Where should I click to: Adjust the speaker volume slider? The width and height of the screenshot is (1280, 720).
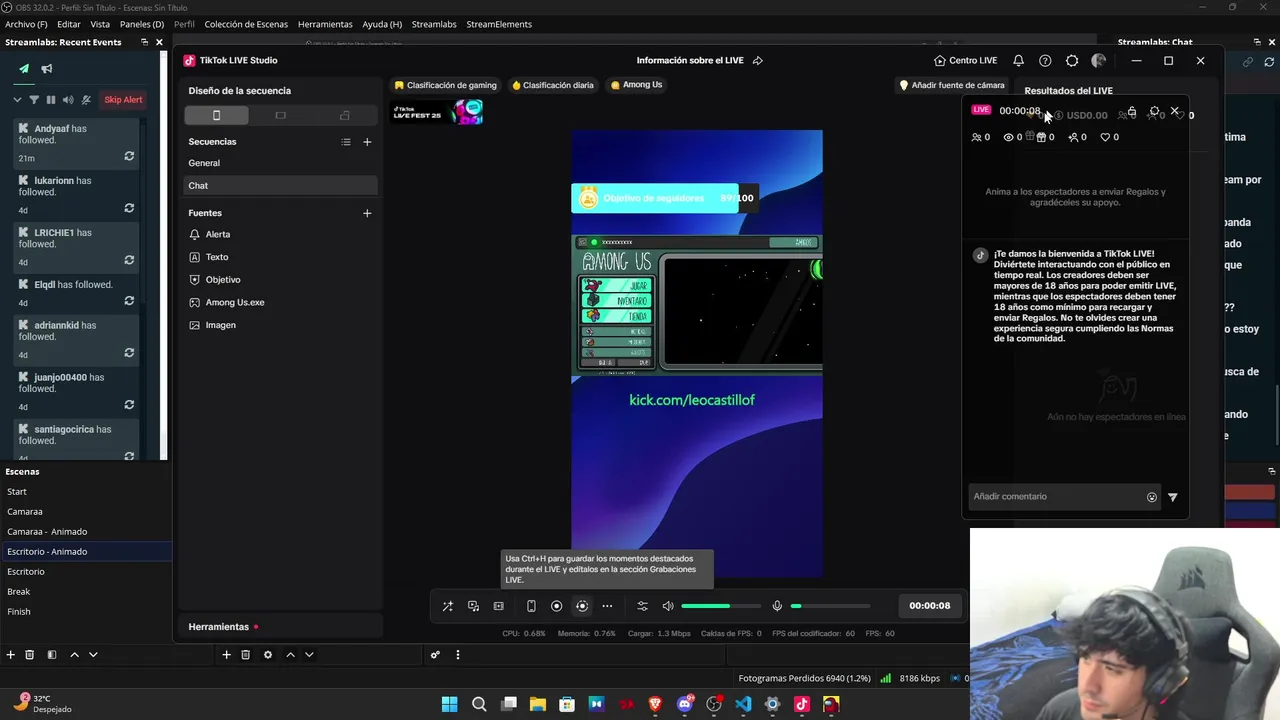pos(720,606)
